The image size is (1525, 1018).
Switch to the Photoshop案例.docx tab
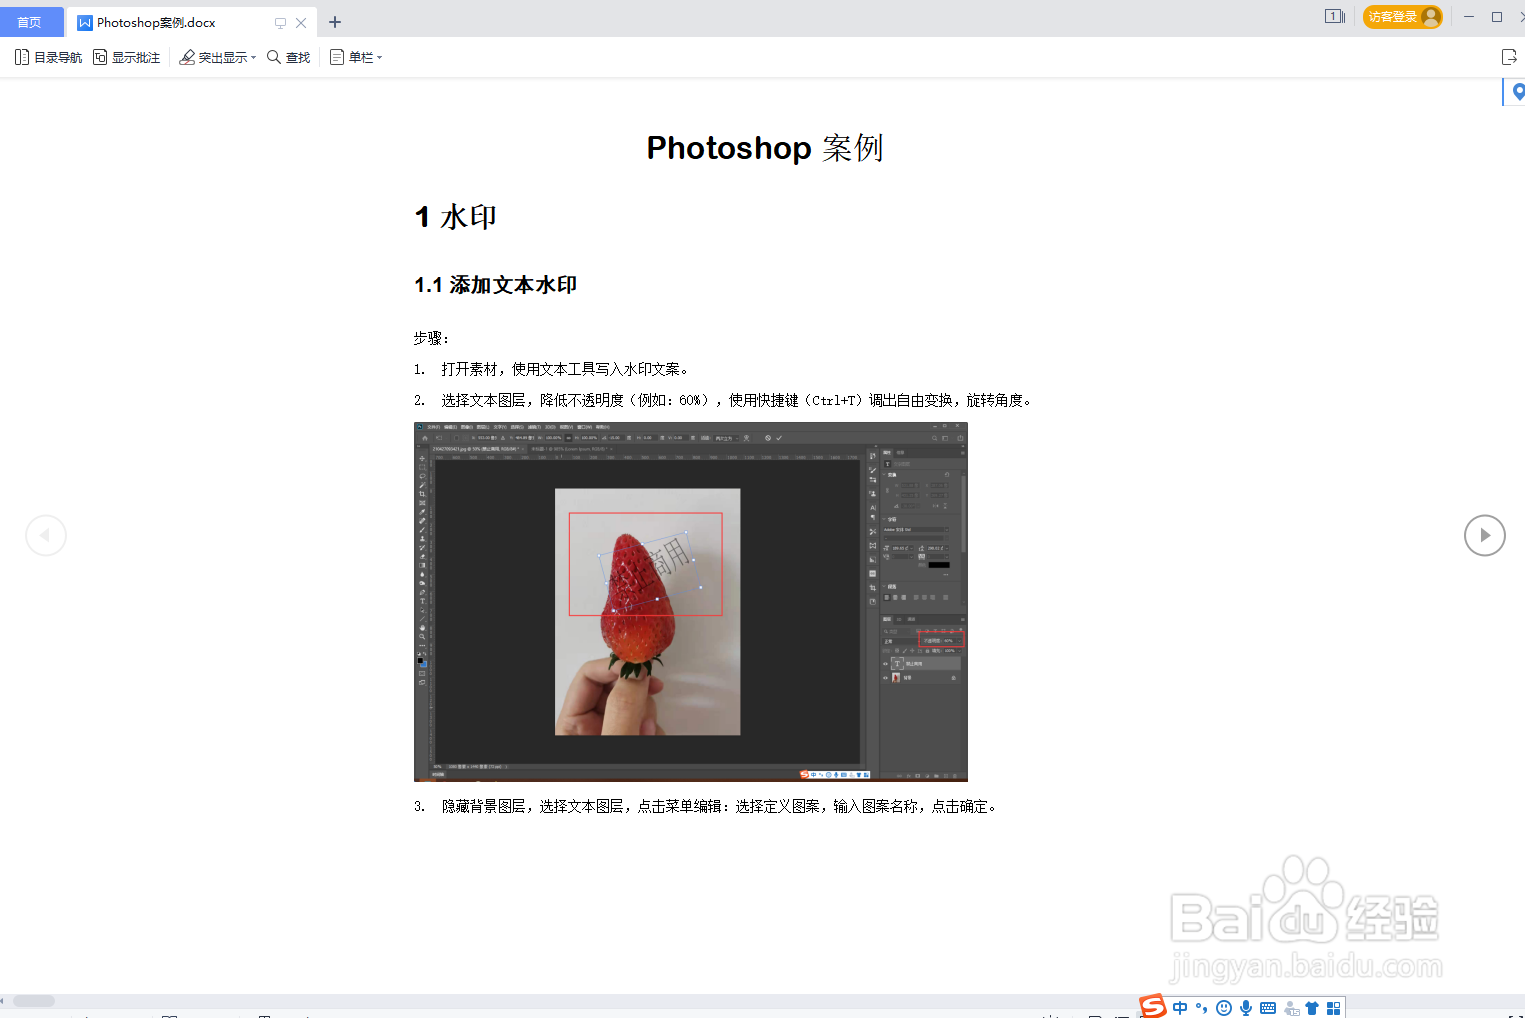tap(156, 22)
